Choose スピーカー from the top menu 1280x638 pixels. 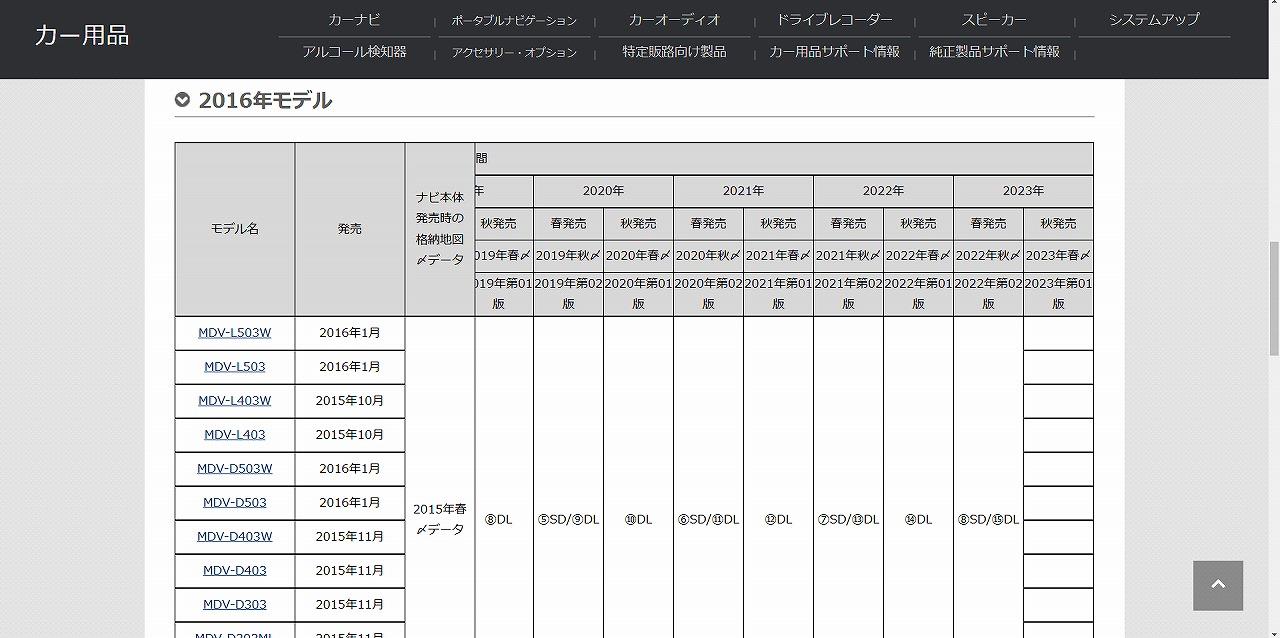tap(994, 20)
